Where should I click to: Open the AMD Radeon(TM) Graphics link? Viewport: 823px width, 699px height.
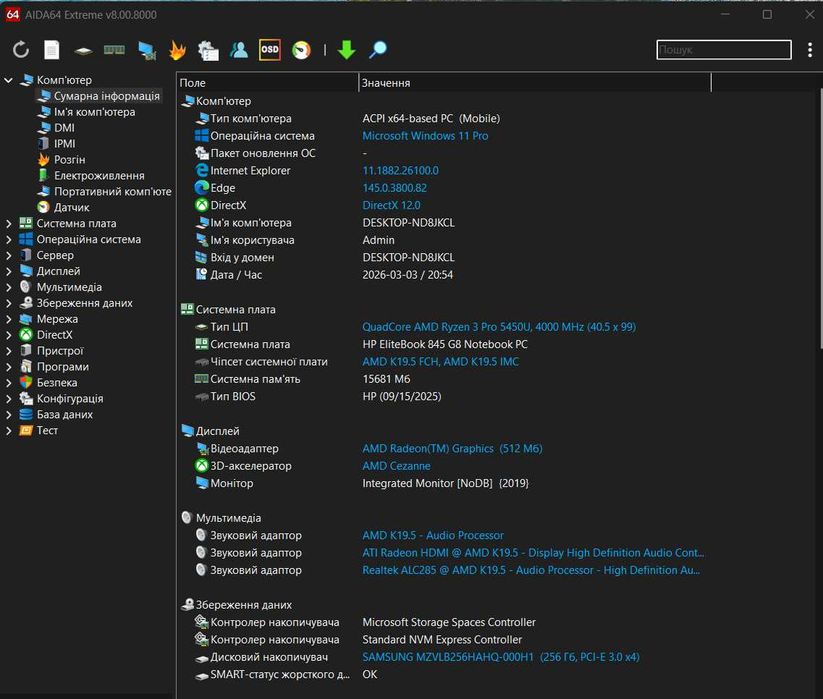pos(452,449)
